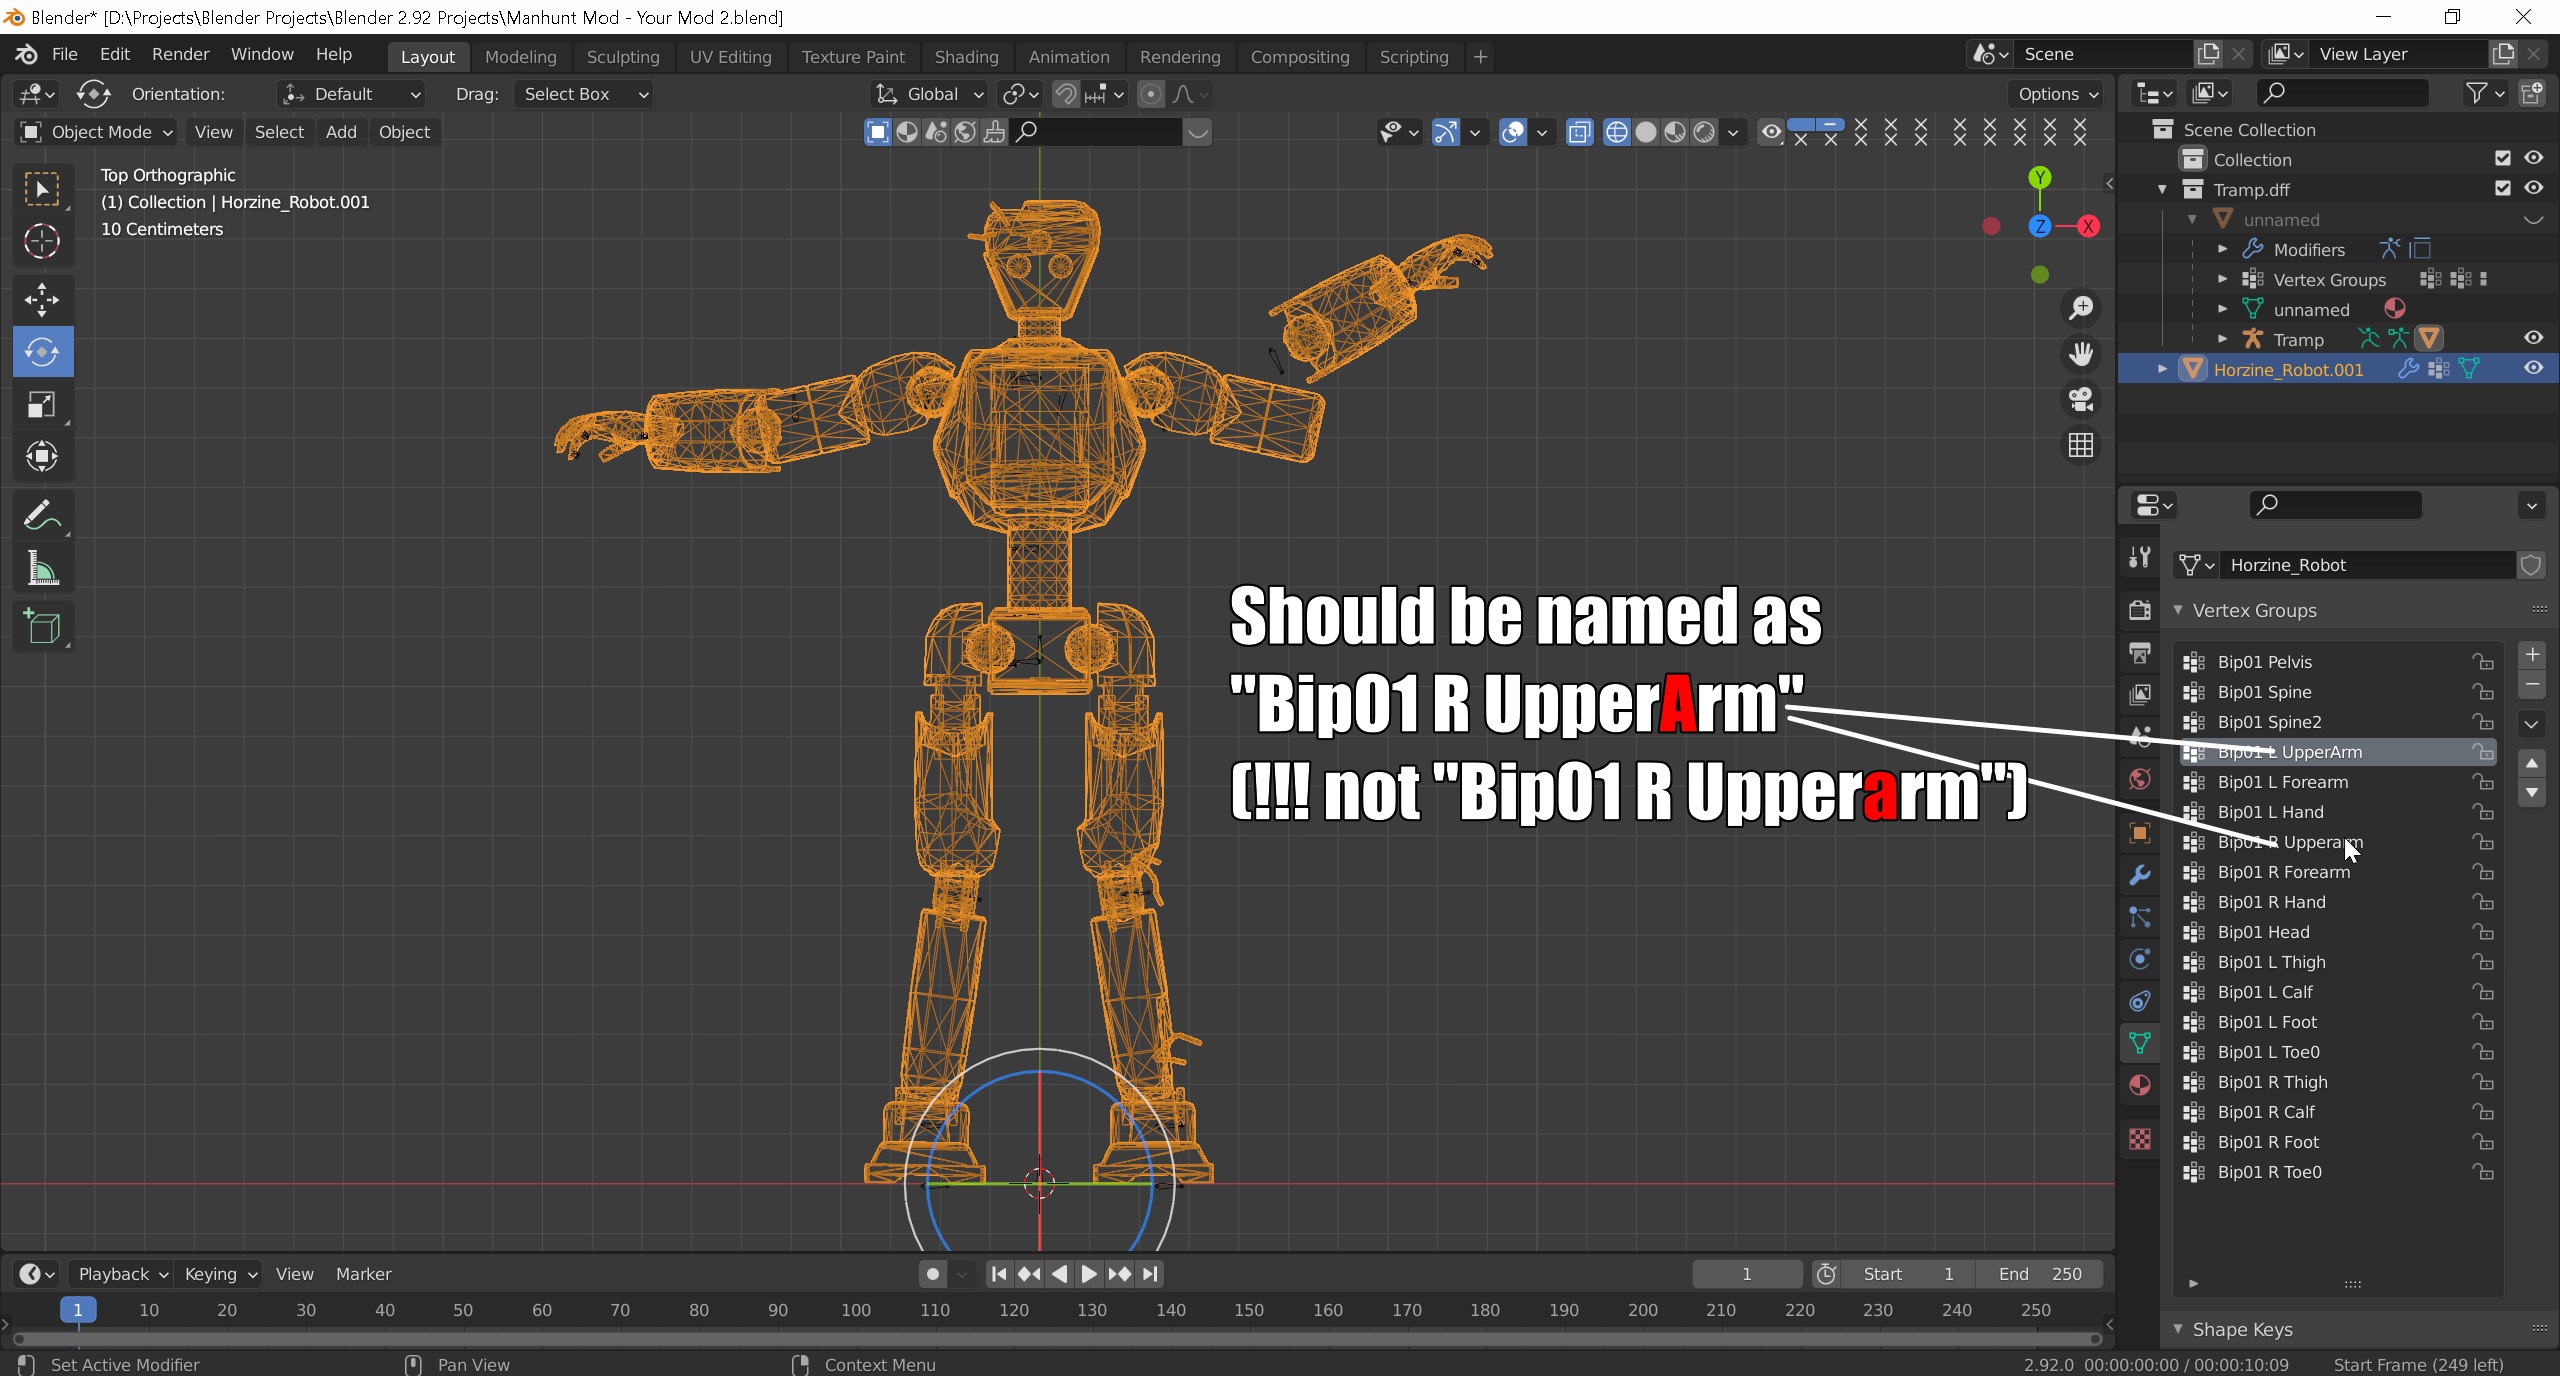The image size is (2560, 1376).
Task: Activate the Annotate pencil tool
Action: click(42, 516)
